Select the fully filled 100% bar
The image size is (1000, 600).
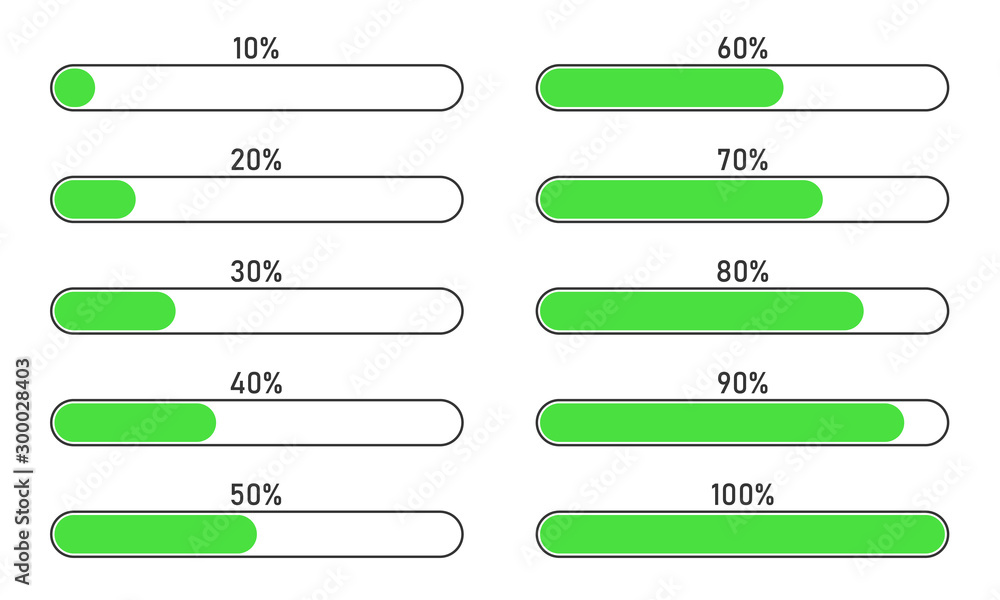(742, 534)
